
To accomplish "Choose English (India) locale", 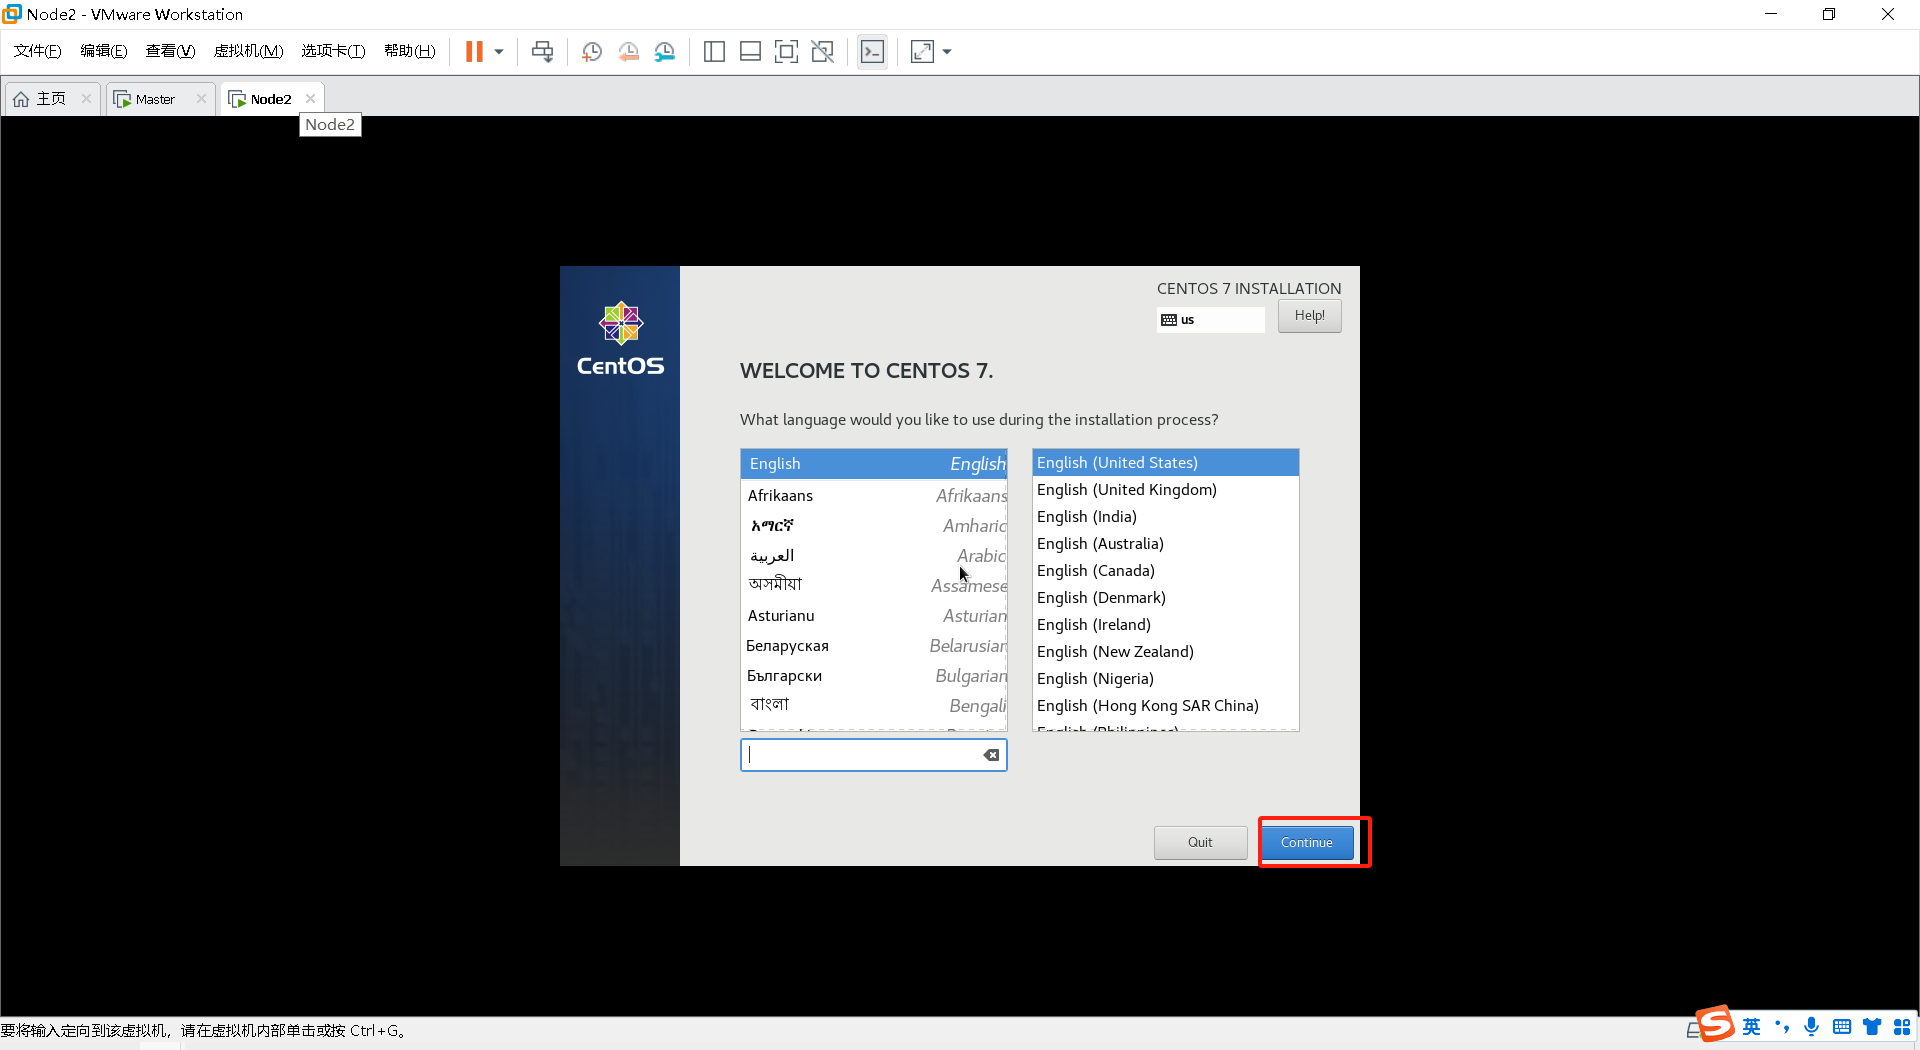I will coord(1165,517).
